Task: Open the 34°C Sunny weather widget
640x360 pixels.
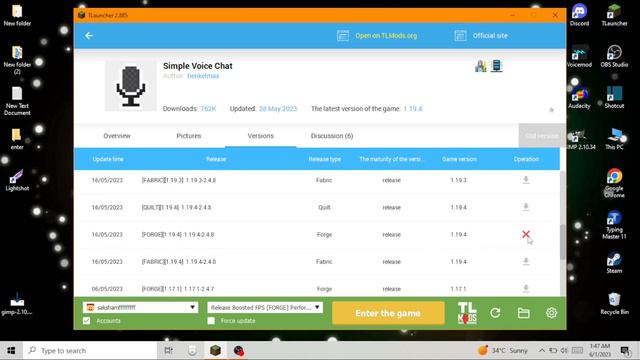Action: [503, 350]
